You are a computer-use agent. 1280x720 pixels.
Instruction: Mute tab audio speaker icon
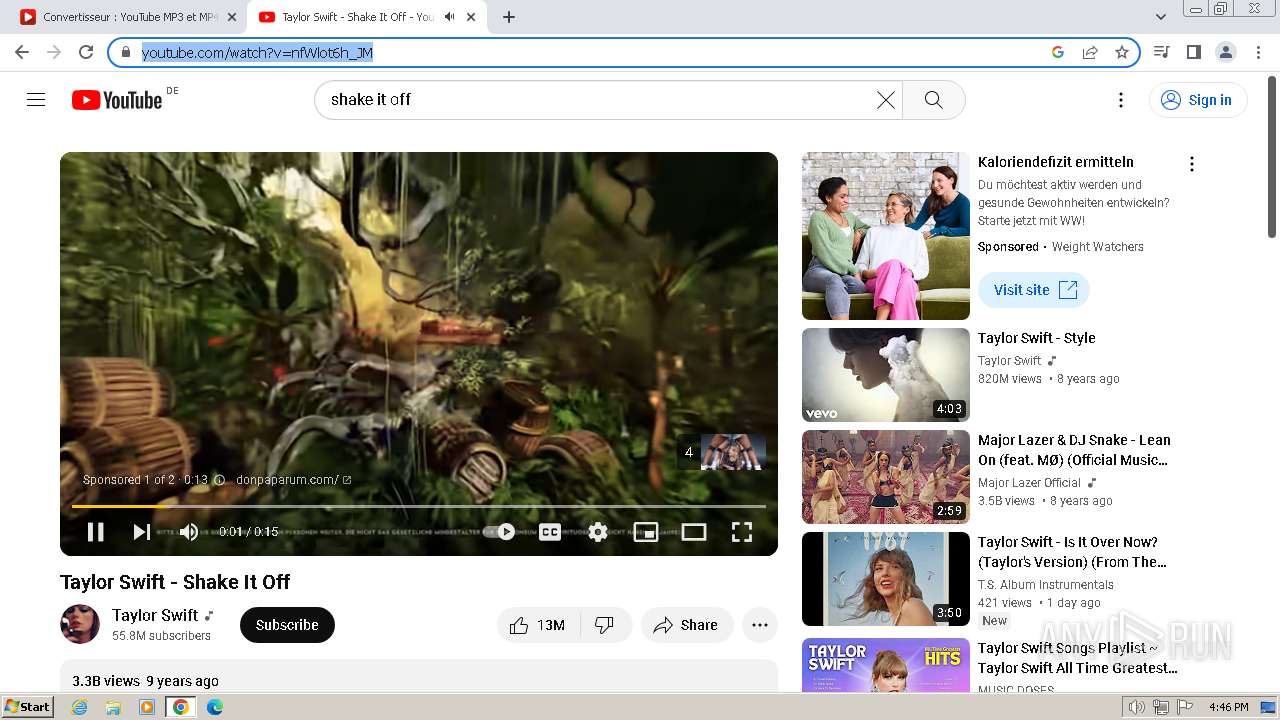pyautogui.click(x=450, y=17)
